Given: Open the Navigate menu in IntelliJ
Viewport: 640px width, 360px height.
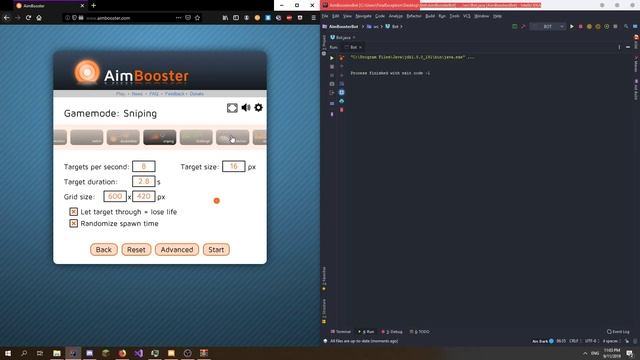Looking at the screenshot, I should [x=363, y=16].
